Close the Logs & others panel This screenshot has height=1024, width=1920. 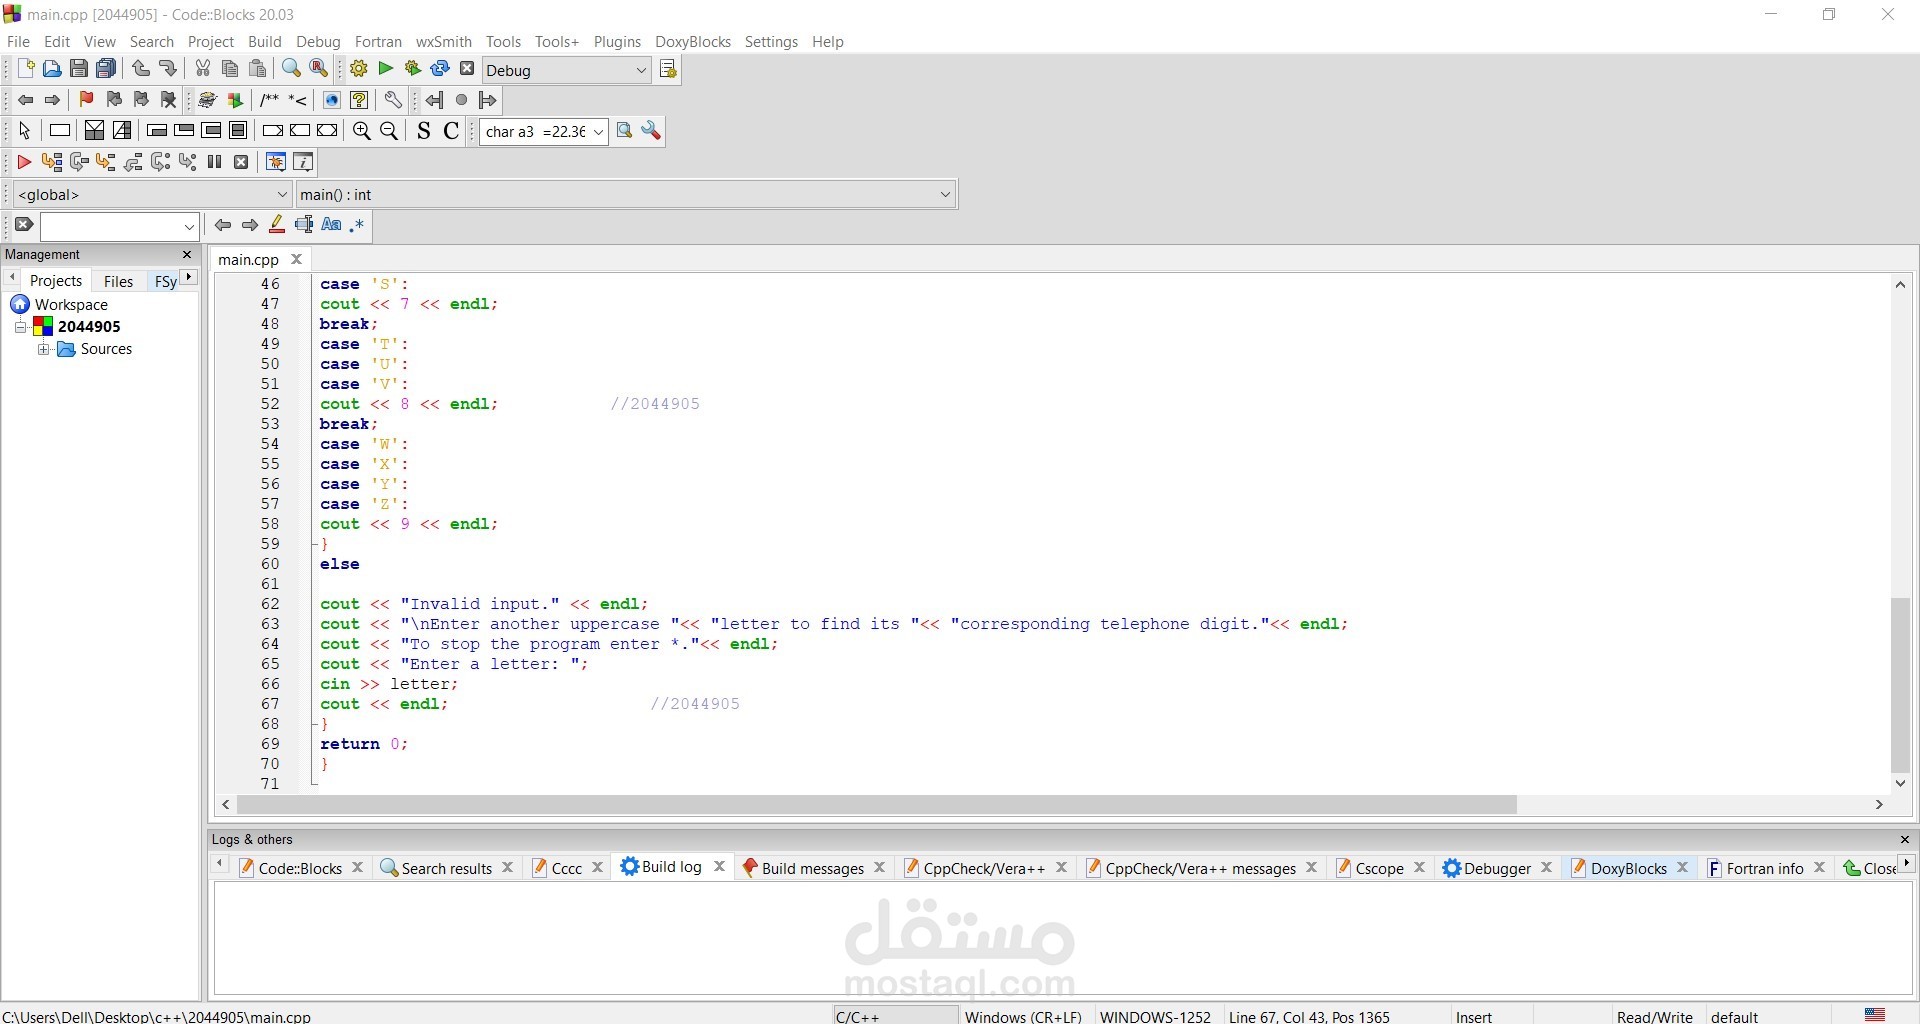click(x=1905, y=840)
